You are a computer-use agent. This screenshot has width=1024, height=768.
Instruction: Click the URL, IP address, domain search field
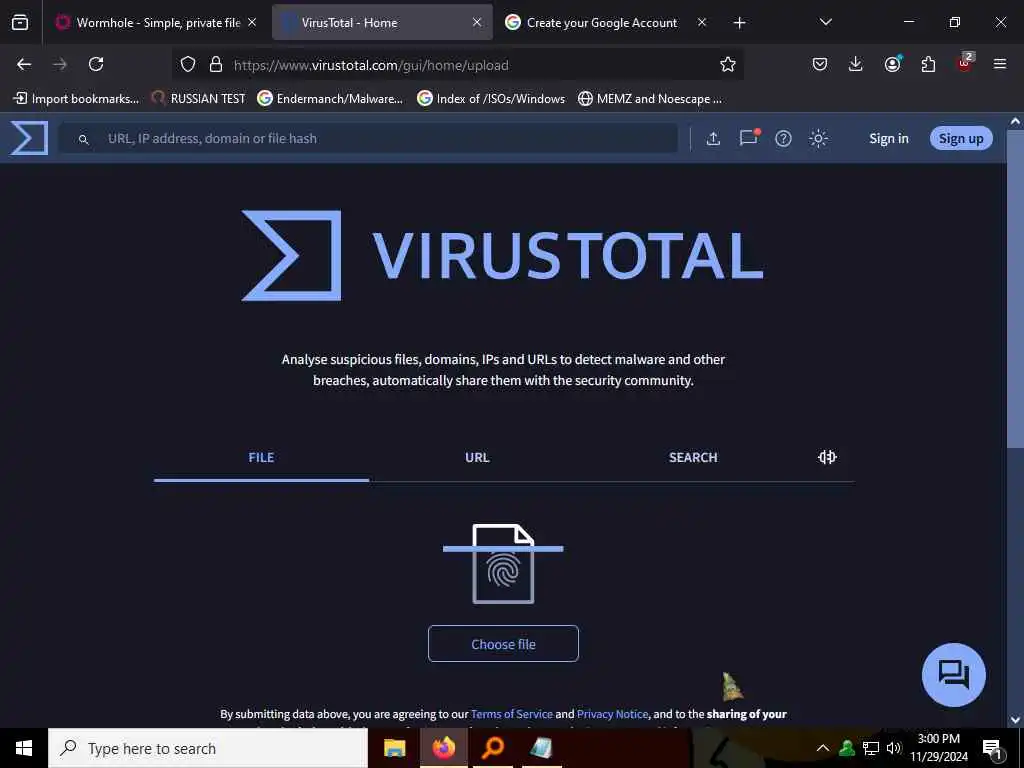(368, 138)
